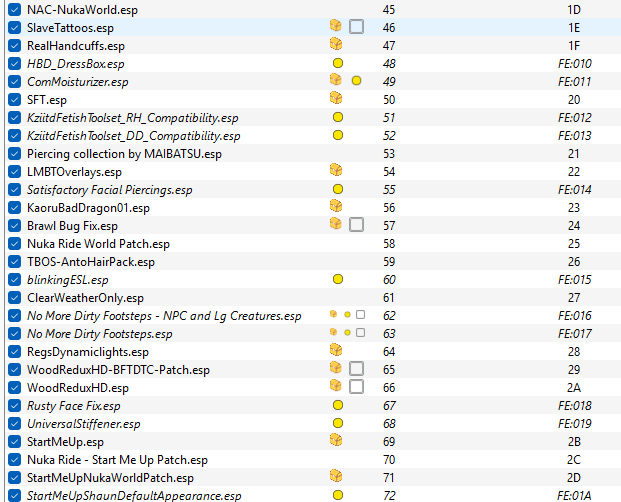The height and width of the screenshot is (502, 621).
Task: Click priority number 53 for Piercing collection
Action: pos(389,154)
